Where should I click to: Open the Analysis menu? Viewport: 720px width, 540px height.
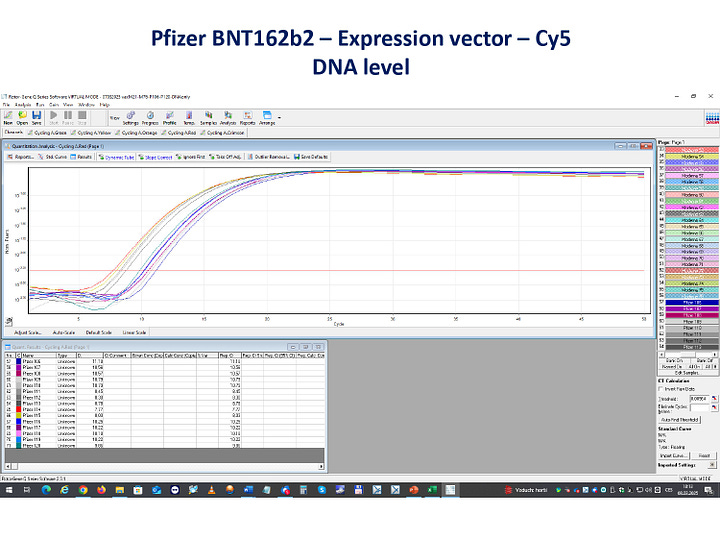(23, 105)
